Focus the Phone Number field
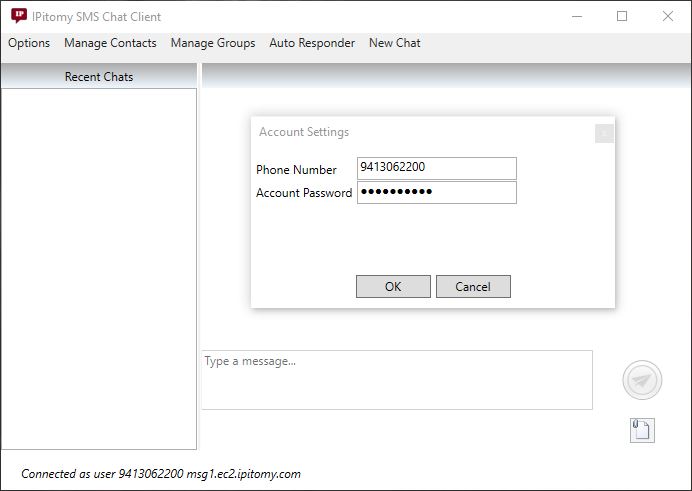 pos(437,168)
